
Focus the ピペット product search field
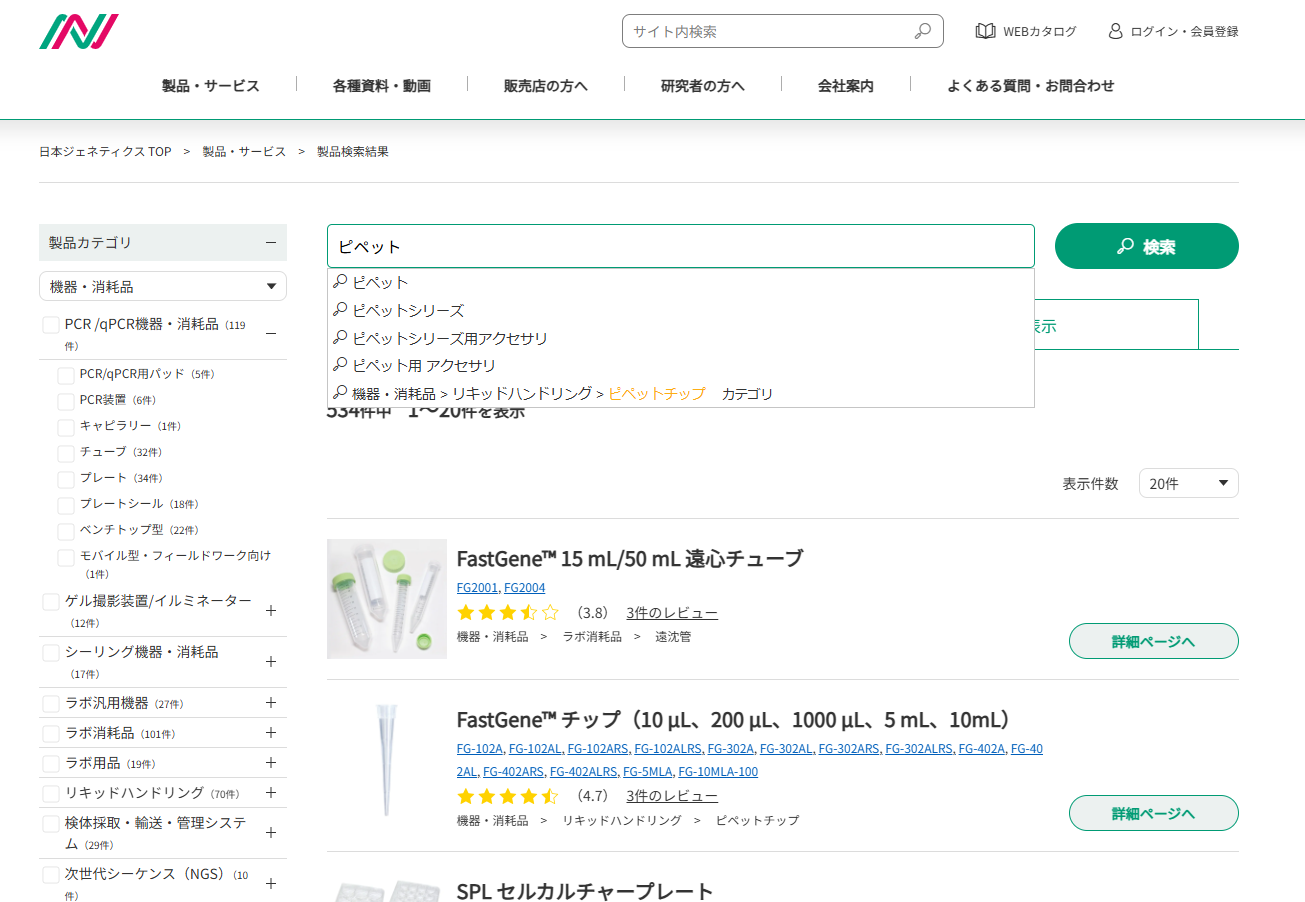coord(680,246)
